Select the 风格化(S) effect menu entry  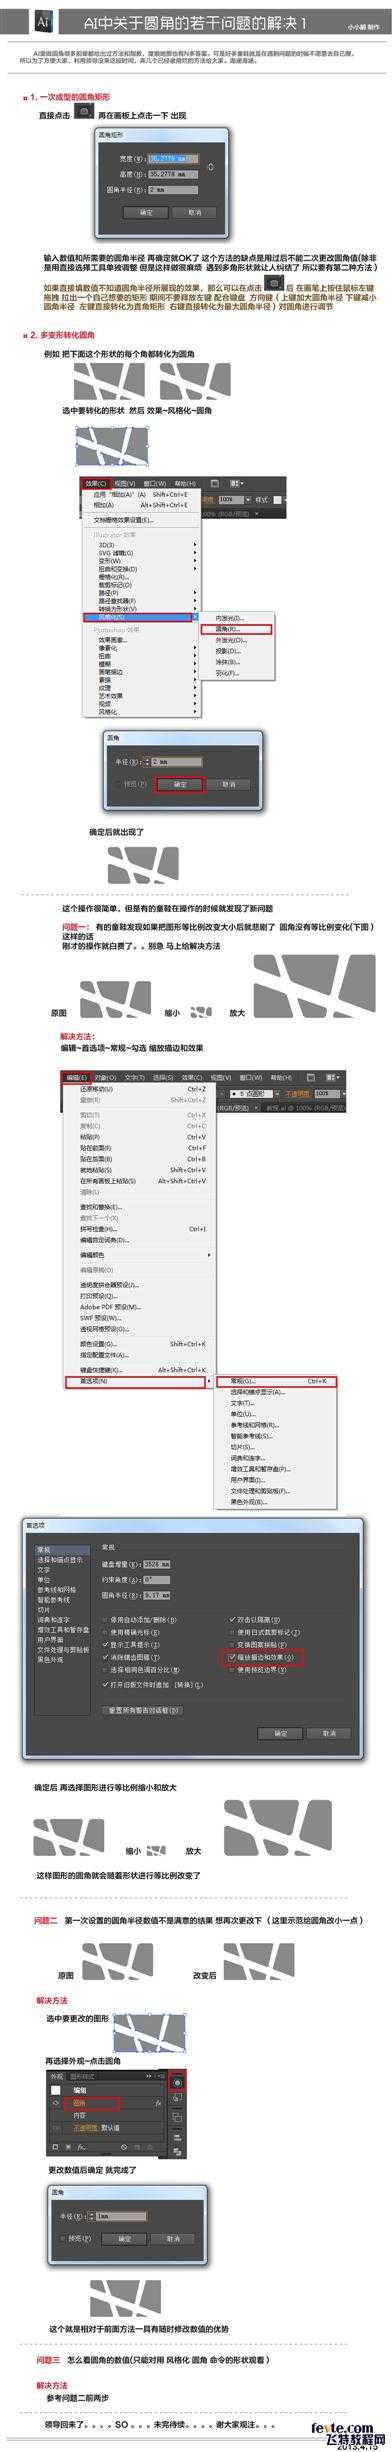click(x=140, y=617)
